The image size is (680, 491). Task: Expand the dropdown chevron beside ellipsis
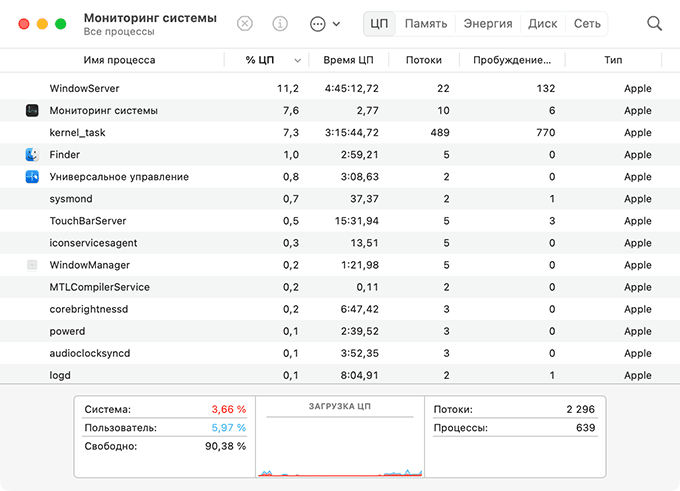[x=336, y=24]
